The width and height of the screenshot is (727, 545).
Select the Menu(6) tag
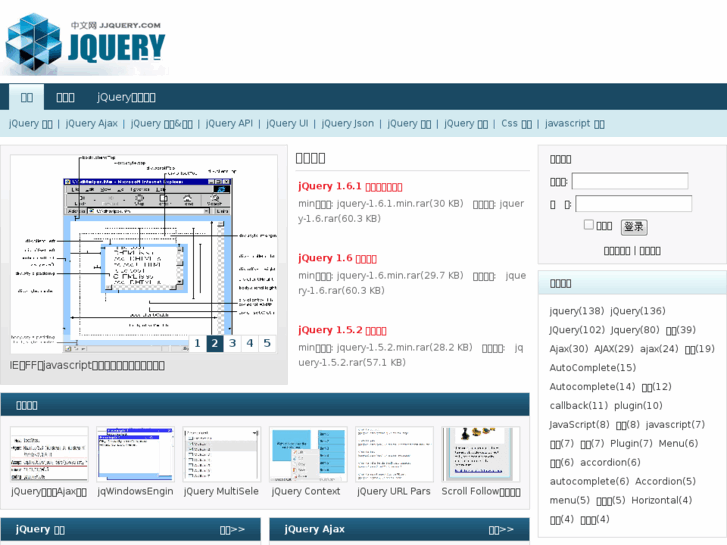pos(678,444)
